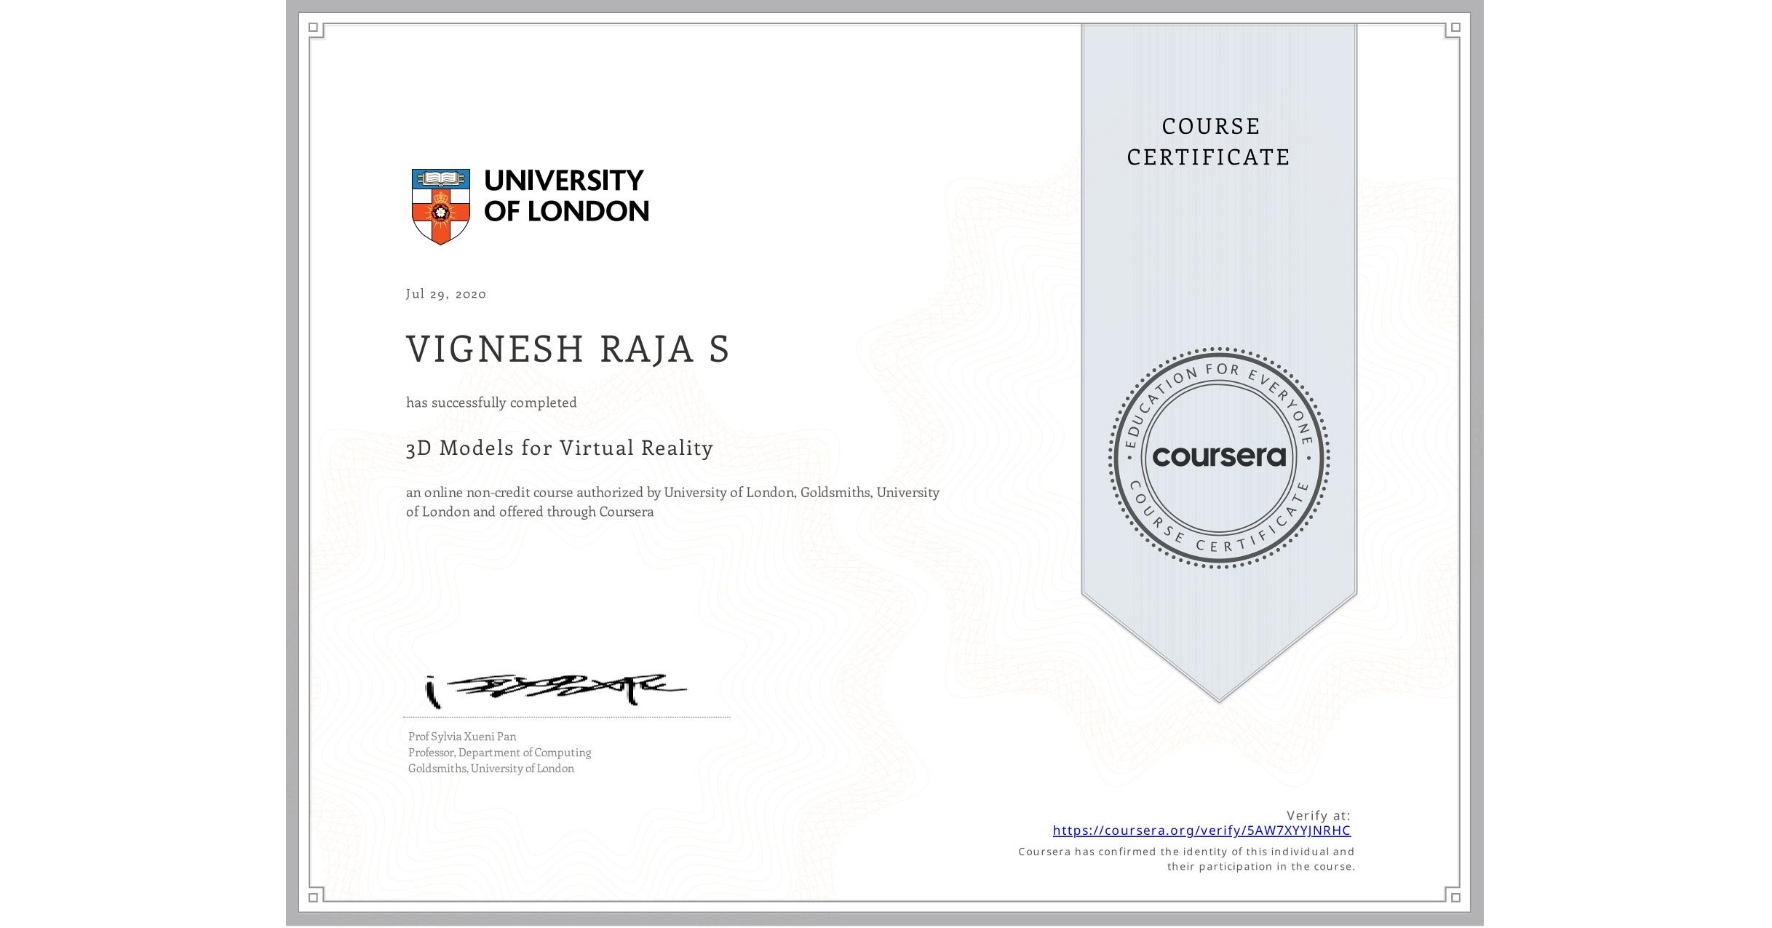
Task: Click the course title '3D Models for Virtual Reality'
Action: [x=558, y=449]
